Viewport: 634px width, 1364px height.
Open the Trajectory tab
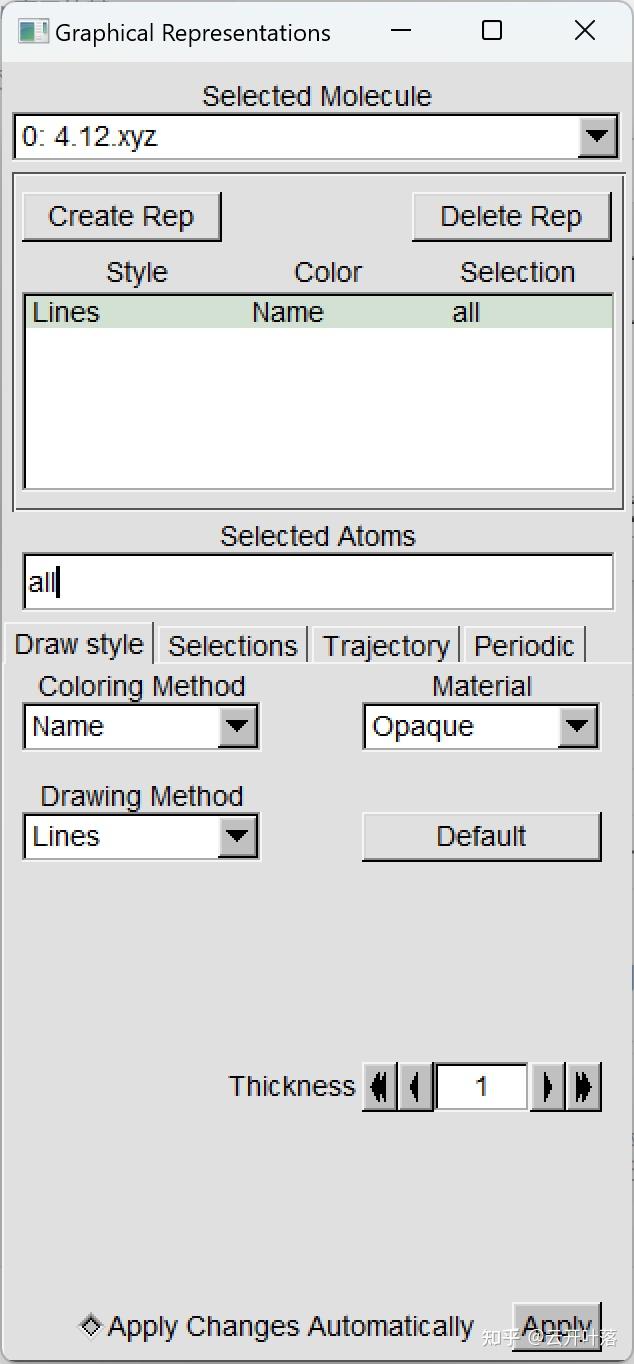click(386, 646)
